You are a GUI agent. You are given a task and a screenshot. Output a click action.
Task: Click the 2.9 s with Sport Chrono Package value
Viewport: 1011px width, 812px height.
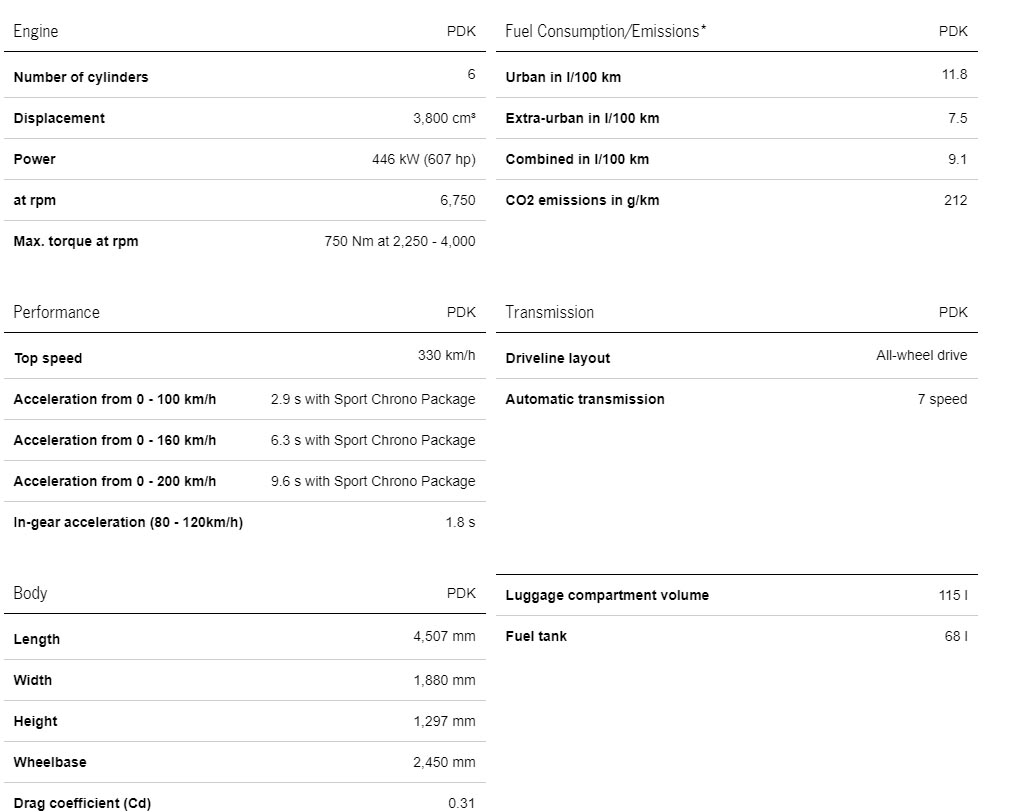[x=373, y=399]
